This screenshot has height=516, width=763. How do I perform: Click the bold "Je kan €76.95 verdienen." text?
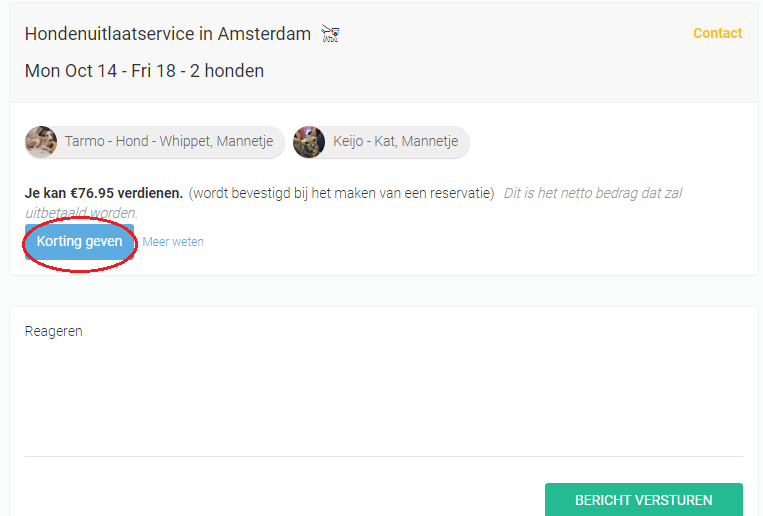(x=104, y=193)
